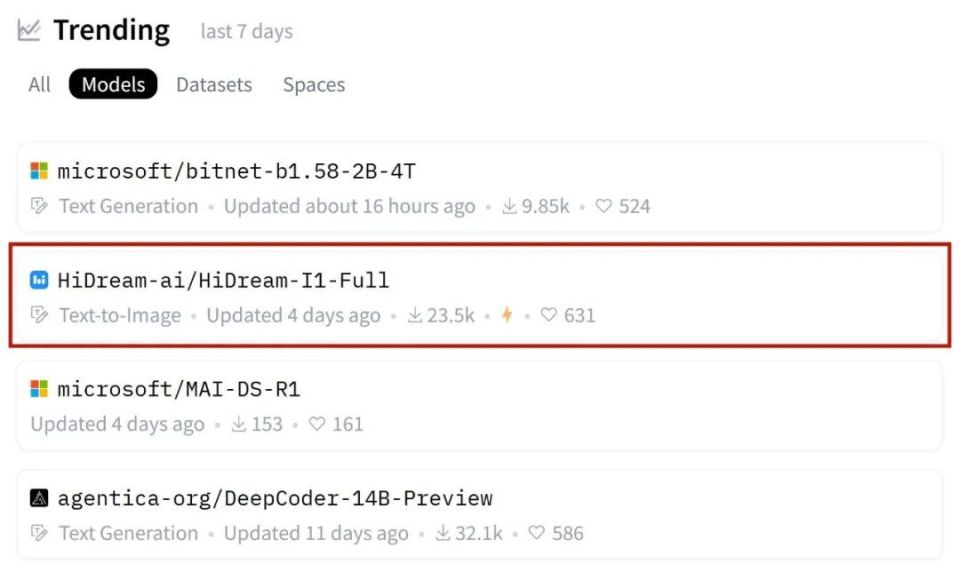Click the download icon next to 23.5k
This screenshot has width=960, height=572.
[x=415, y=315]
